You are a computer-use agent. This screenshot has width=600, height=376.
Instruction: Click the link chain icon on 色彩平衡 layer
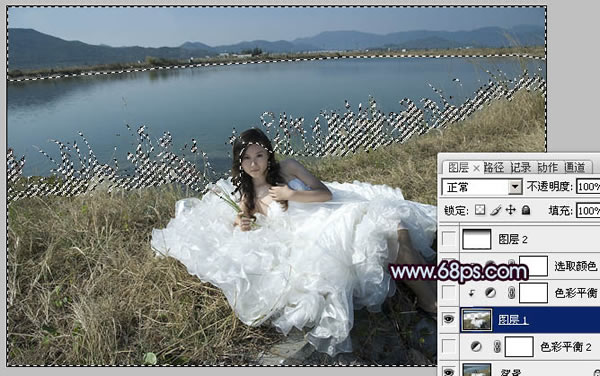511,293
